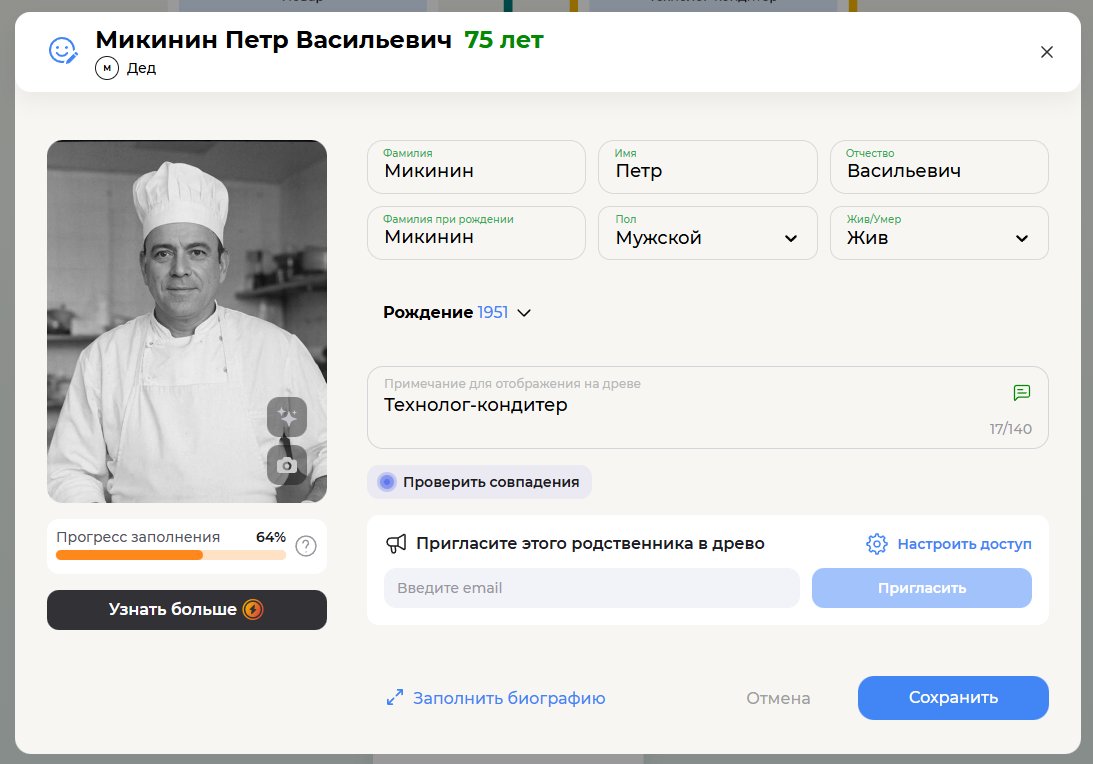
Task: Click the profile edit icon in header
Action: coord(64,50)
